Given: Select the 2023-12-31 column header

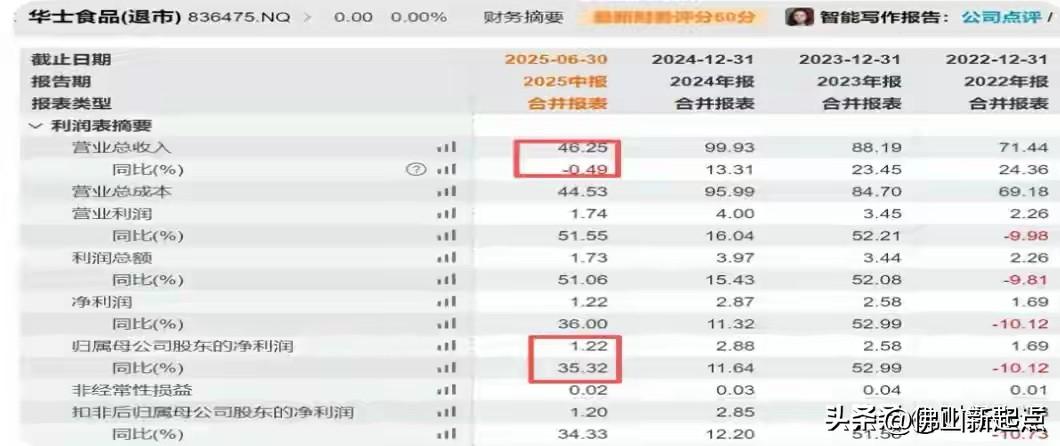Looking at the screenshot, I should click(850, 59).
